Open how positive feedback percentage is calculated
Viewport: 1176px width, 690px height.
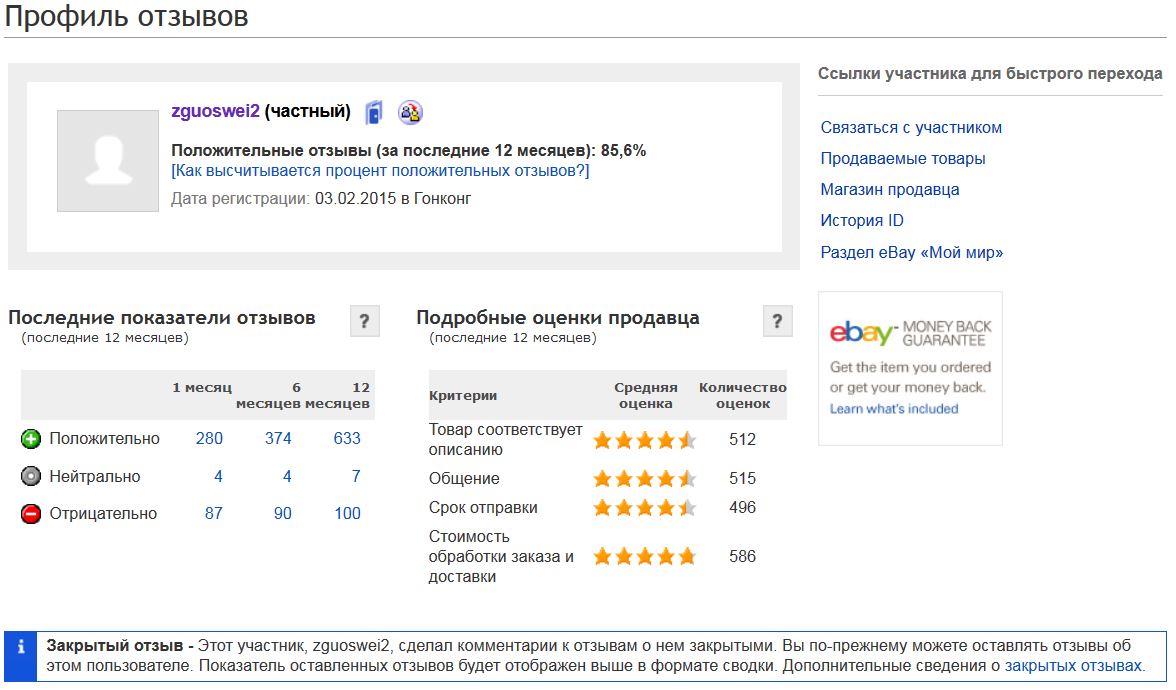(x=380, y=171)
